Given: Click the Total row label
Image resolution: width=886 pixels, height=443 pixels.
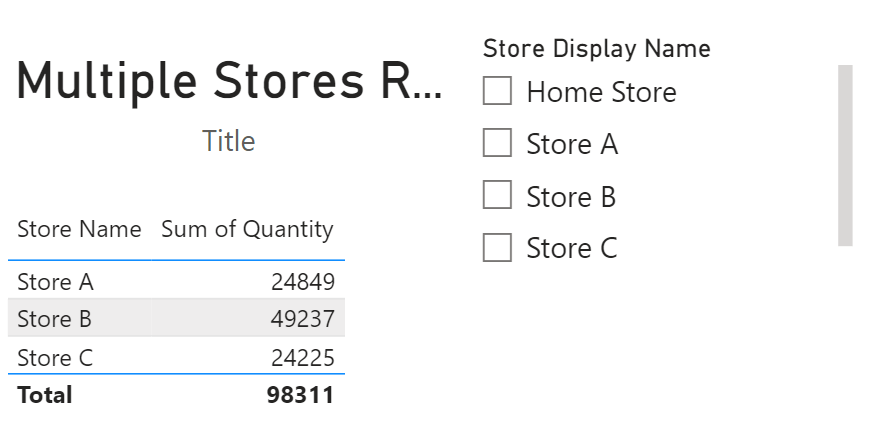Looking at the screenshot, I should tap(45, 395).
